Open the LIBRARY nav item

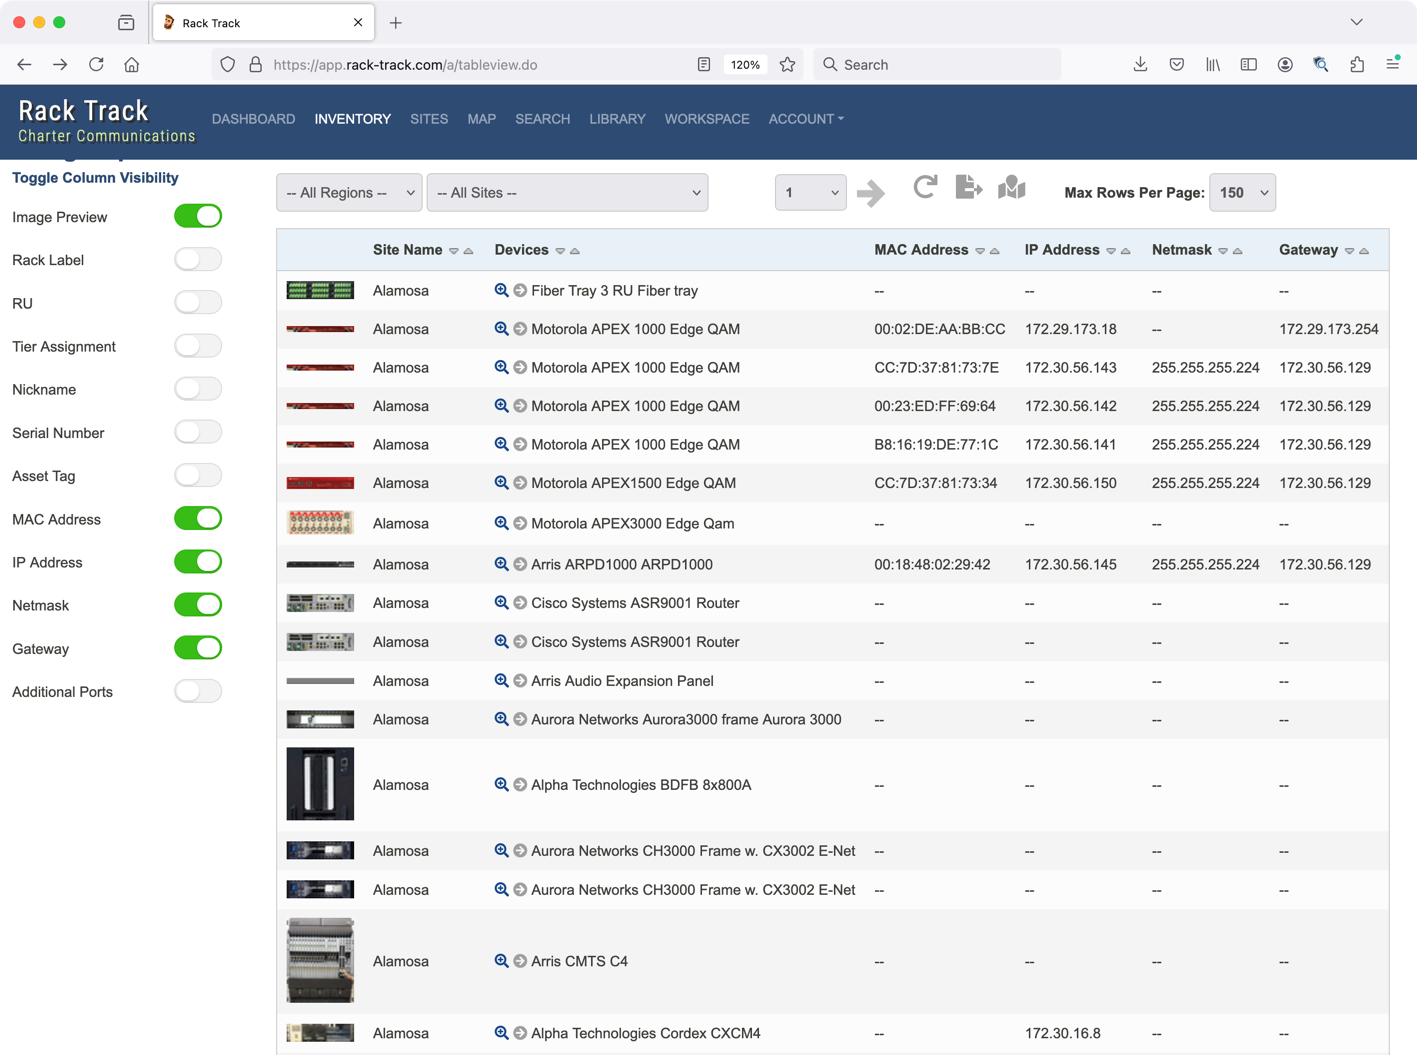point(617,119)
